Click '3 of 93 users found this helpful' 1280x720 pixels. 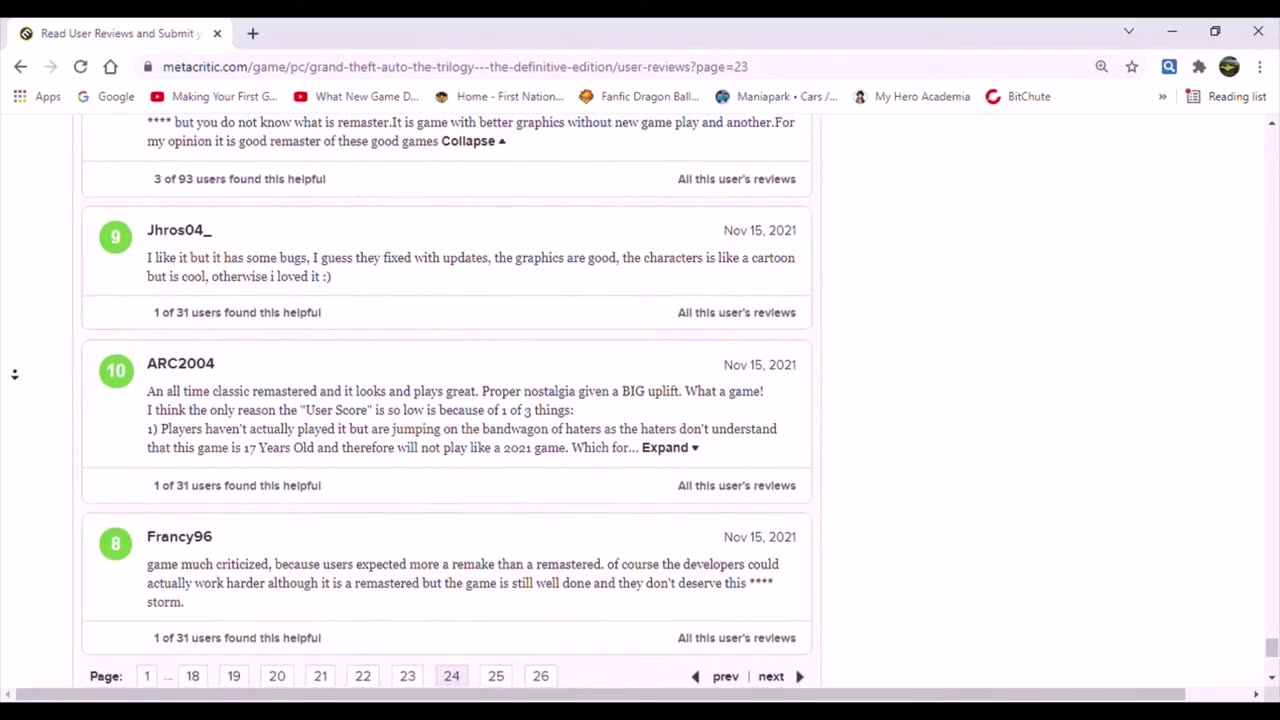[239, 179]
